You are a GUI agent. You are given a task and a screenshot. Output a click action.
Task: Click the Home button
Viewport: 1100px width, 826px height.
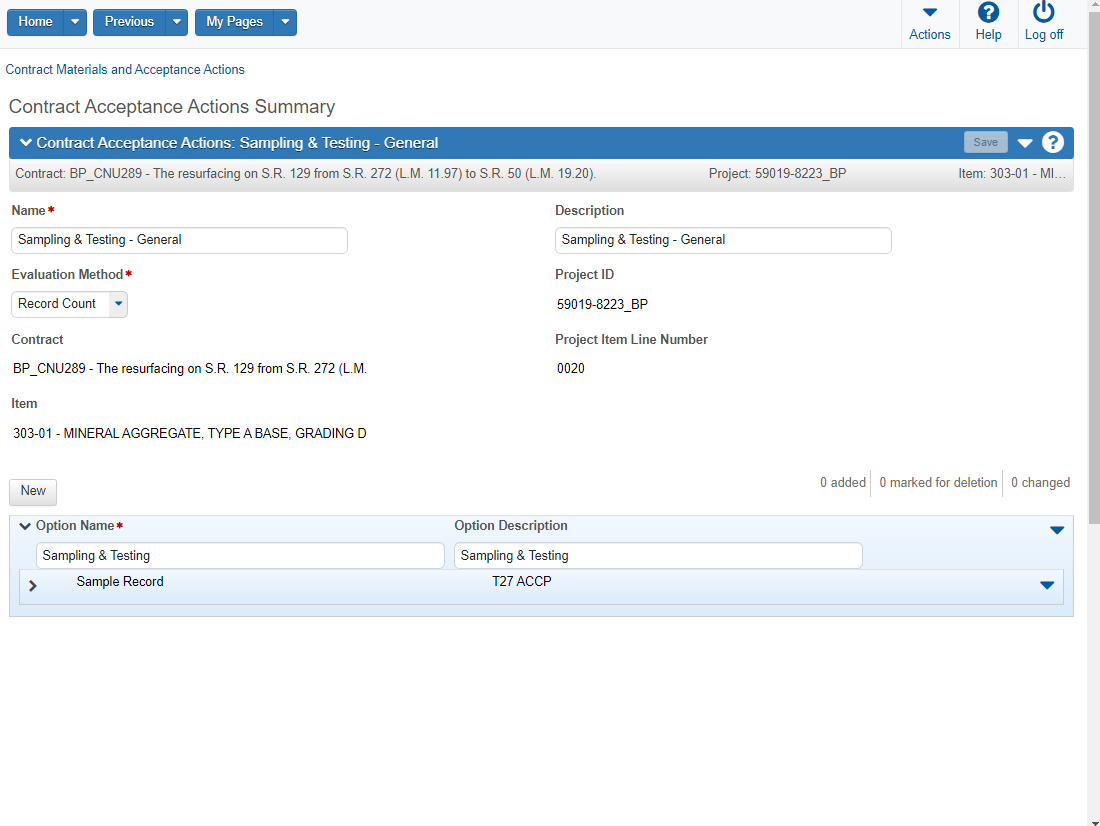coord(35,22)
